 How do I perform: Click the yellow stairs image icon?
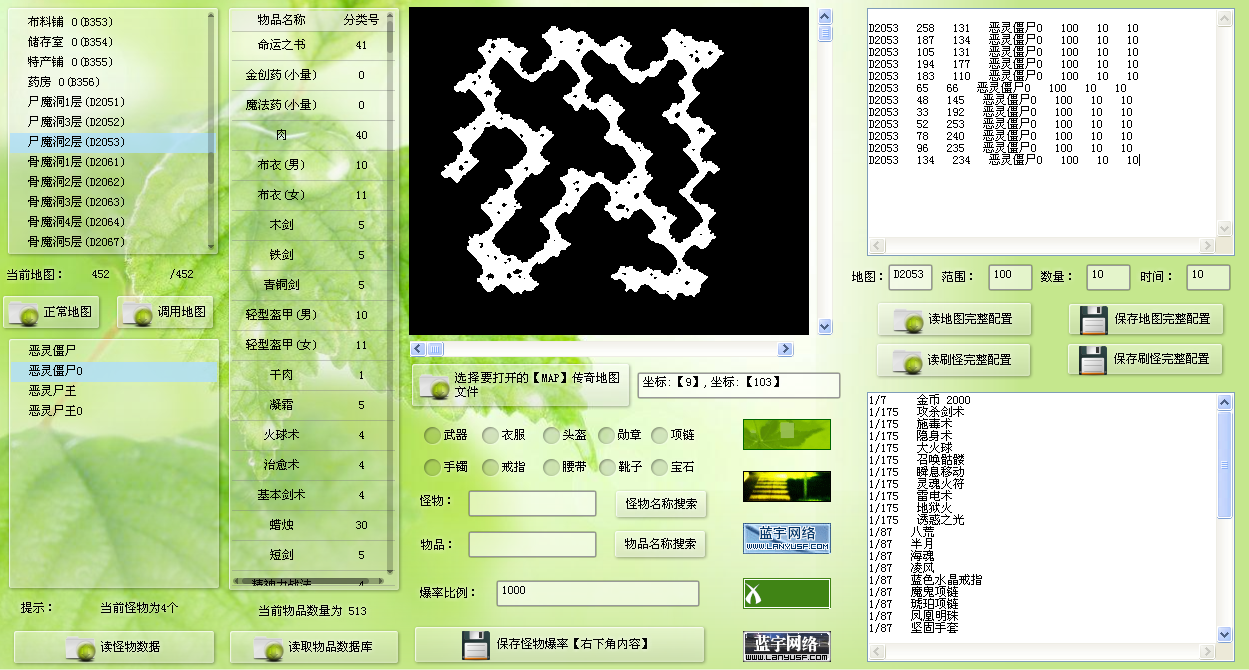click(x=787, y=486)
